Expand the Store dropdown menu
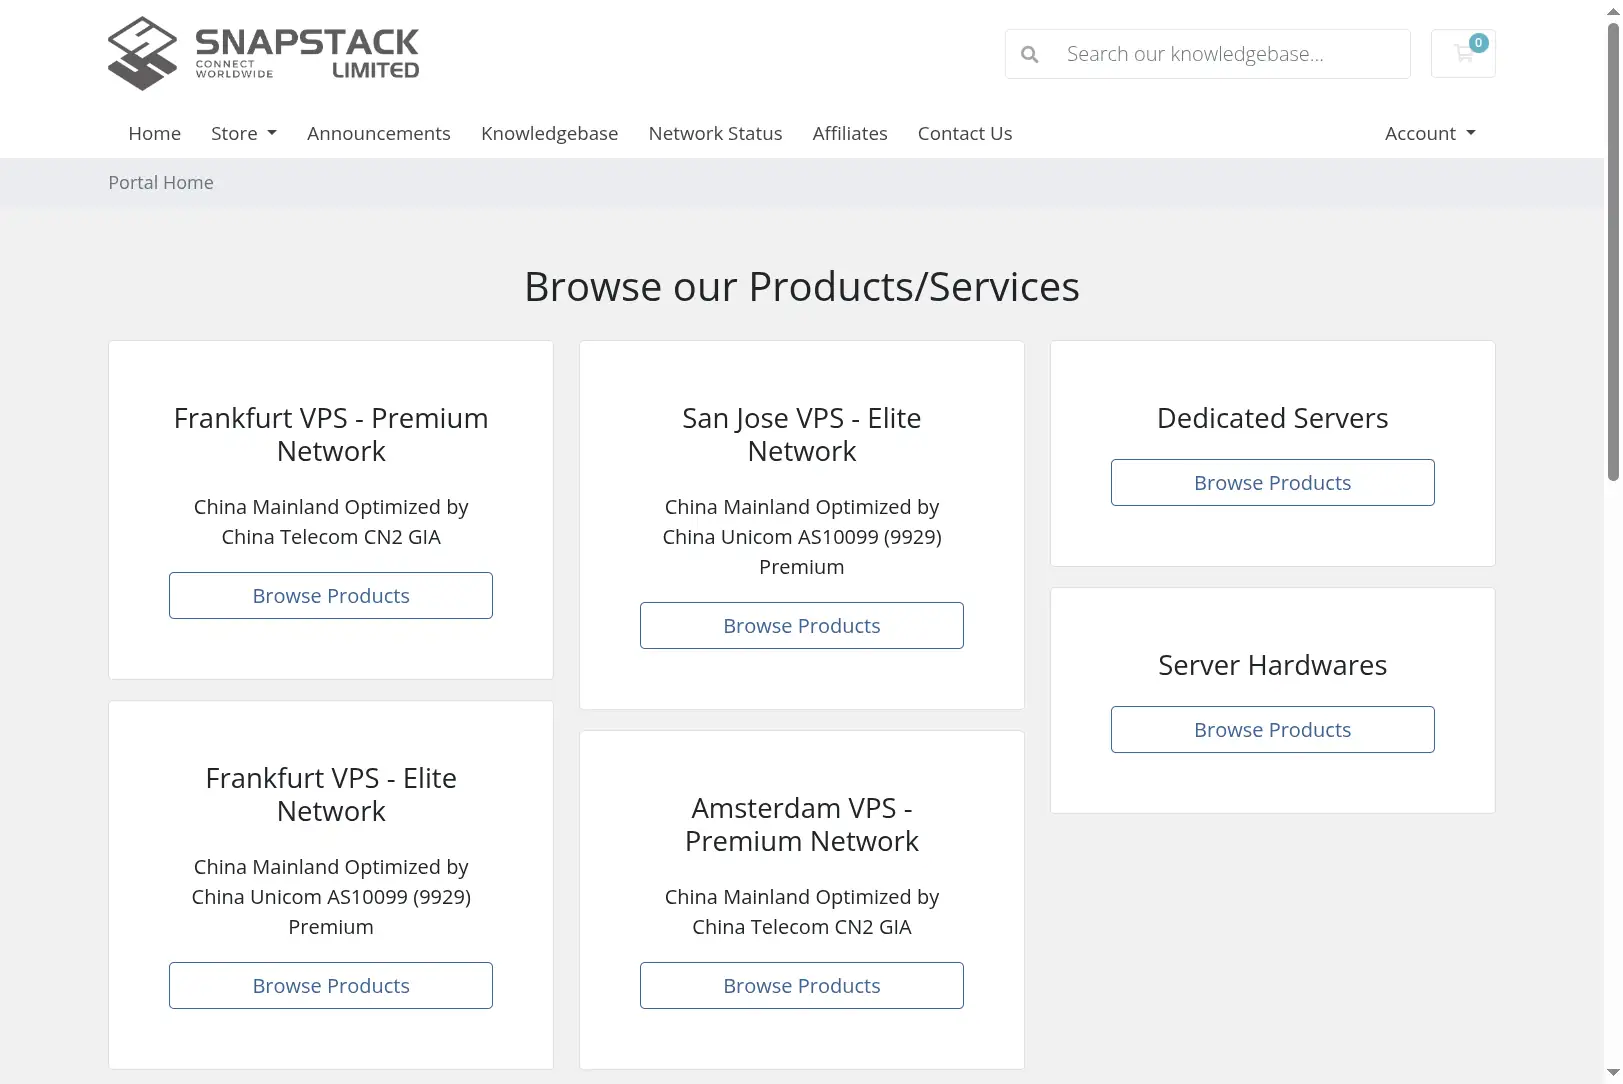 pyautogui.click(x=244, y=133)
